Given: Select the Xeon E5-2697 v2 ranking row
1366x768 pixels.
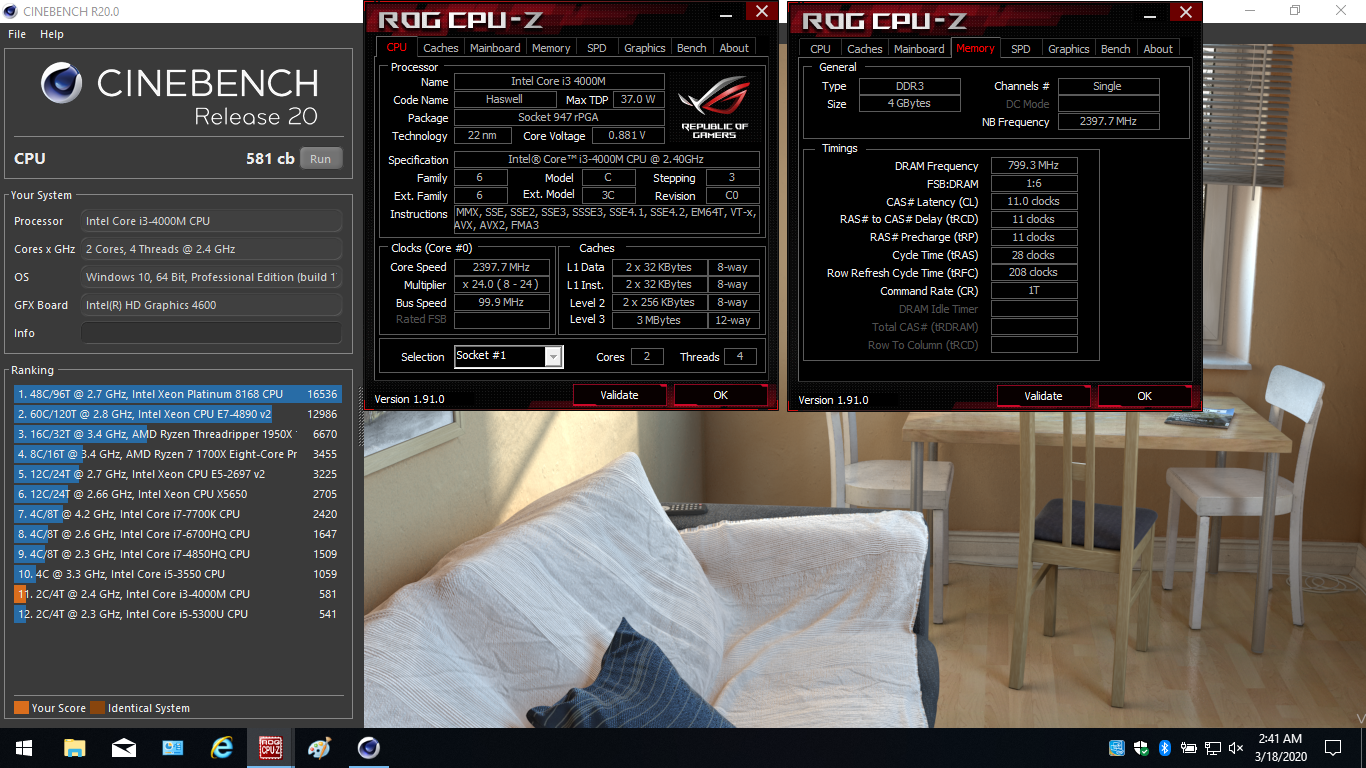Looking at the screenshot, I should click(x=177, y=474).
